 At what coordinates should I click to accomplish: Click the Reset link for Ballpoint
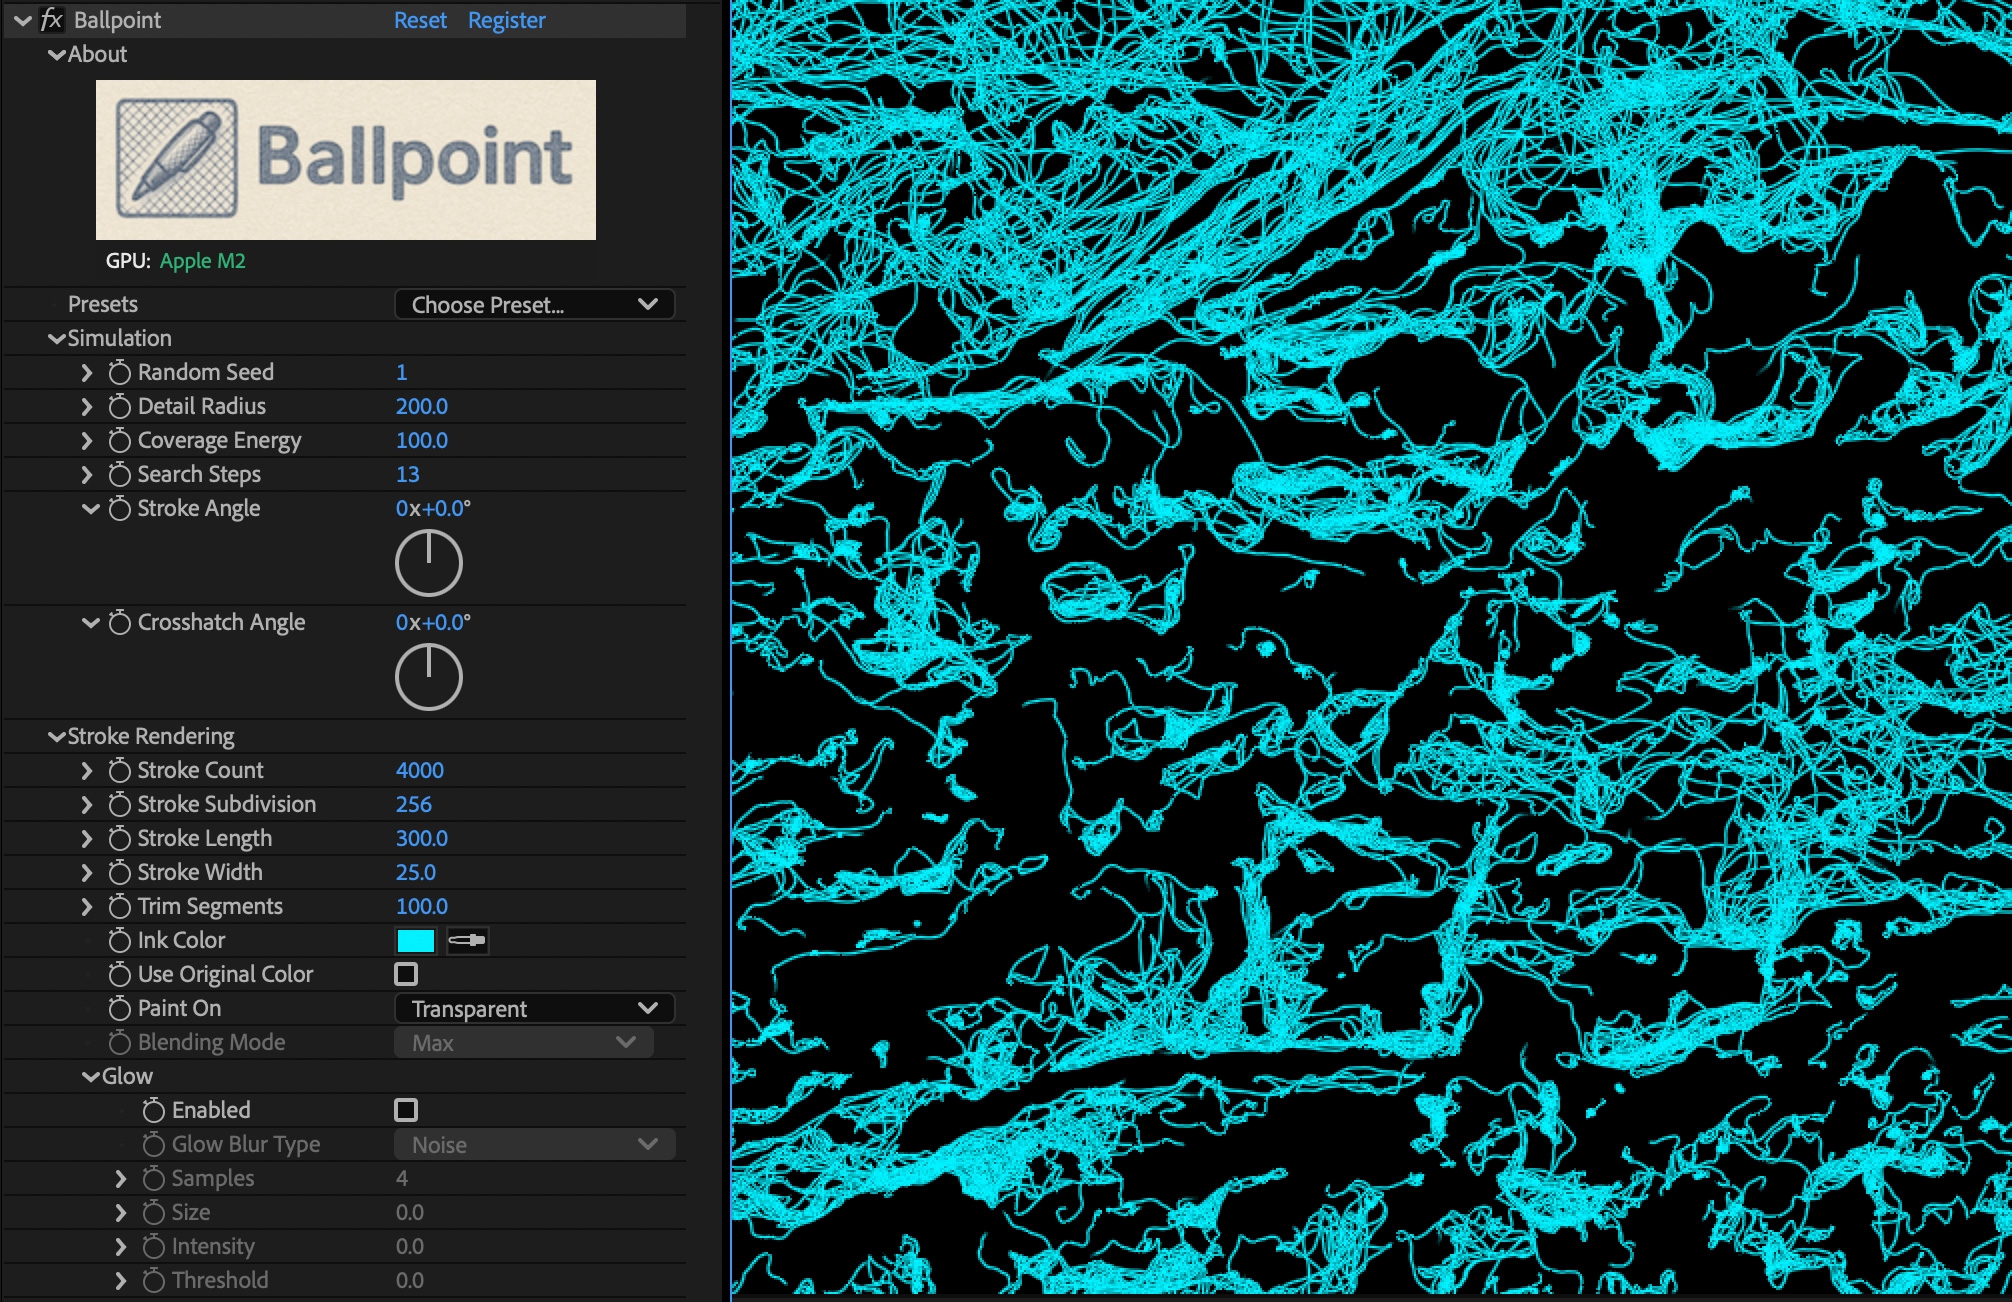tap(420, 20)
